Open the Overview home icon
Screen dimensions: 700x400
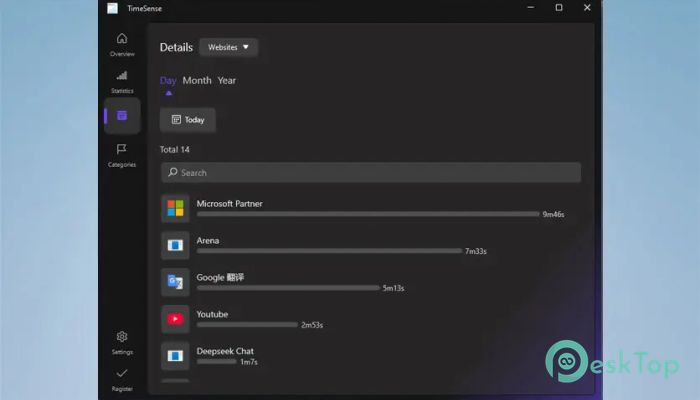pos(122,39)
